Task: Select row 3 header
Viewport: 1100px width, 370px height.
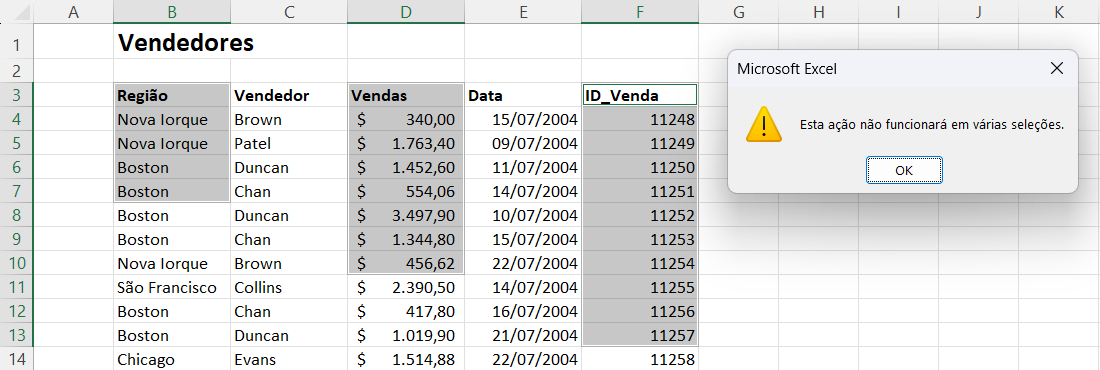Action: click(17, 95)
